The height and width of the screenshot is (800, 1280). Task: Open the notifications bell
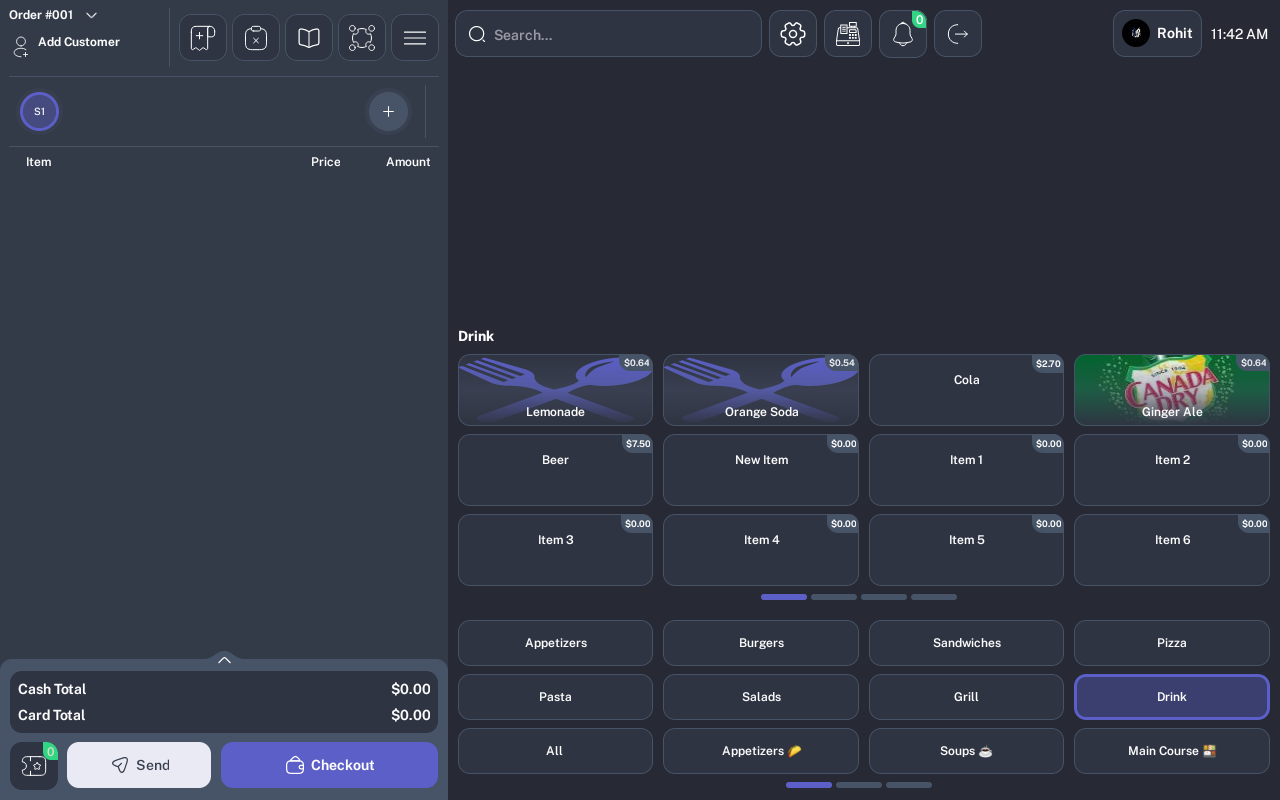tap(903, 34)
